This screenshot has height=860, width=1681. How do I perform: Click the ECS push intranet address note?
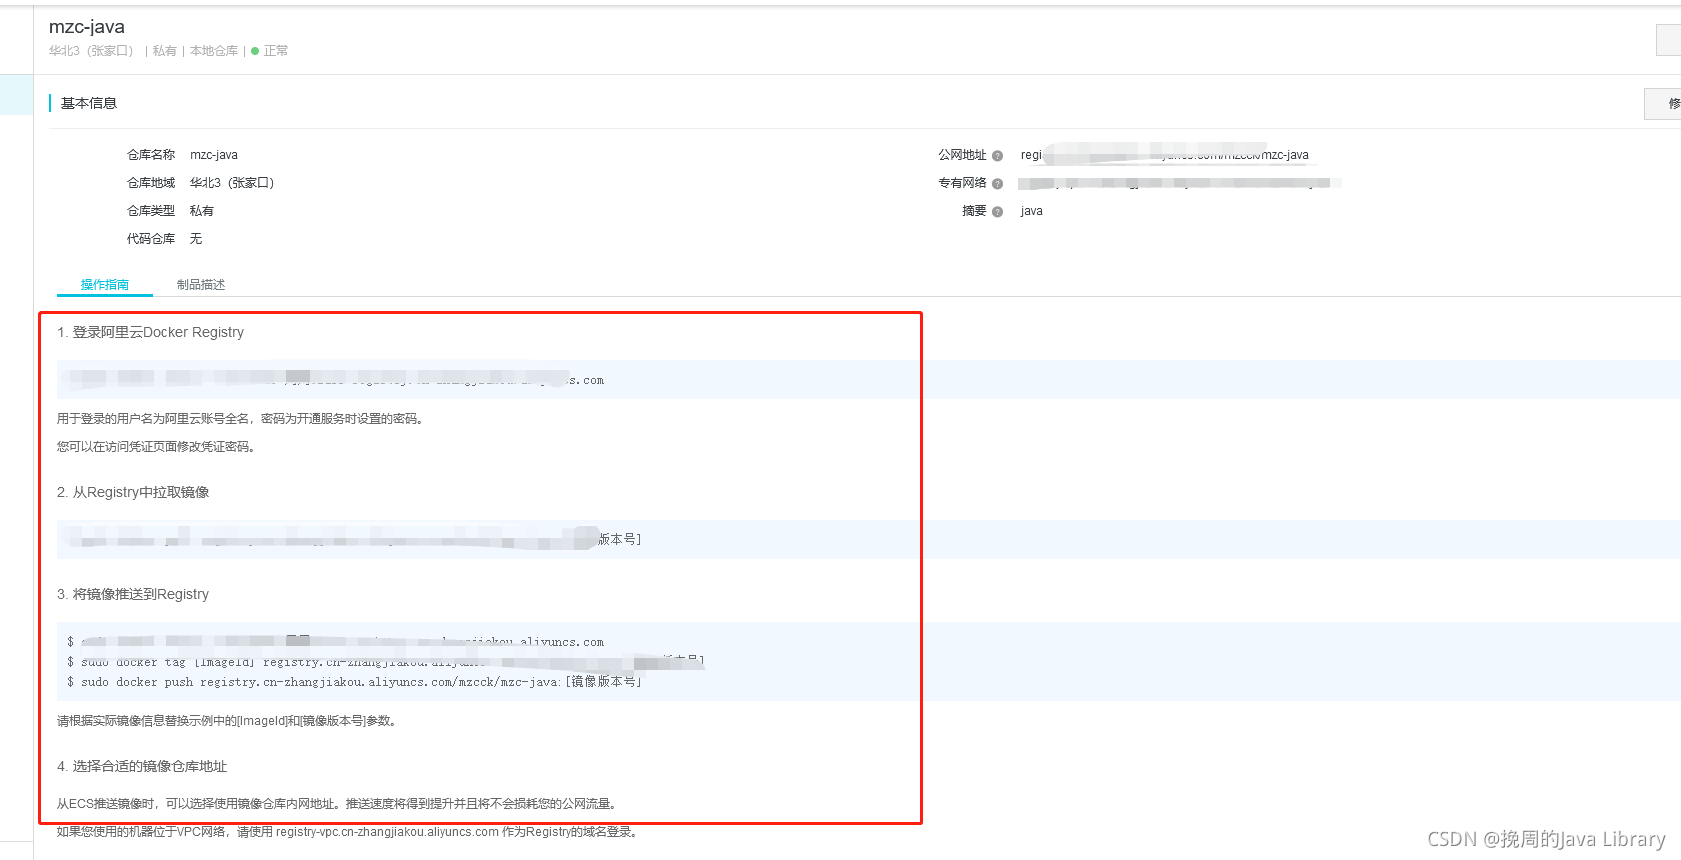pyautogui.click(x=339, y=804)
